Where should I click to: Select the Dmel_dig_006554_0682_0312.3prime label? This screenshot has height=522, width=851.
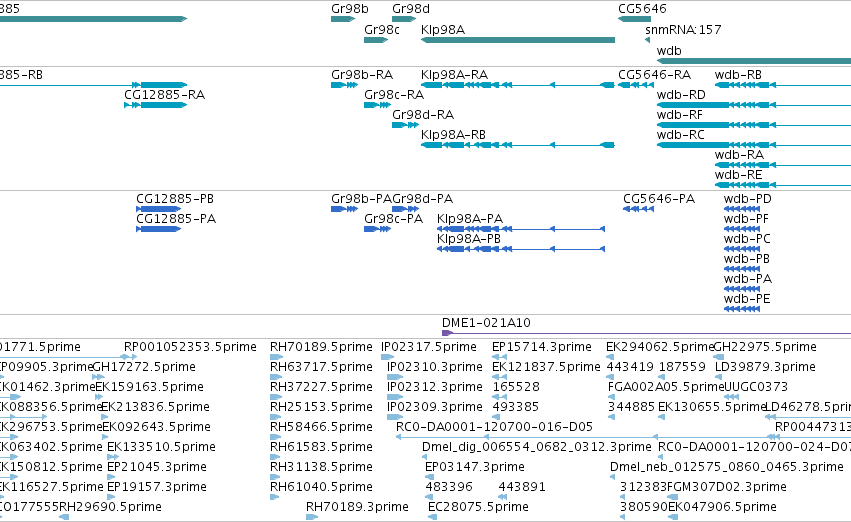[537, 447]
